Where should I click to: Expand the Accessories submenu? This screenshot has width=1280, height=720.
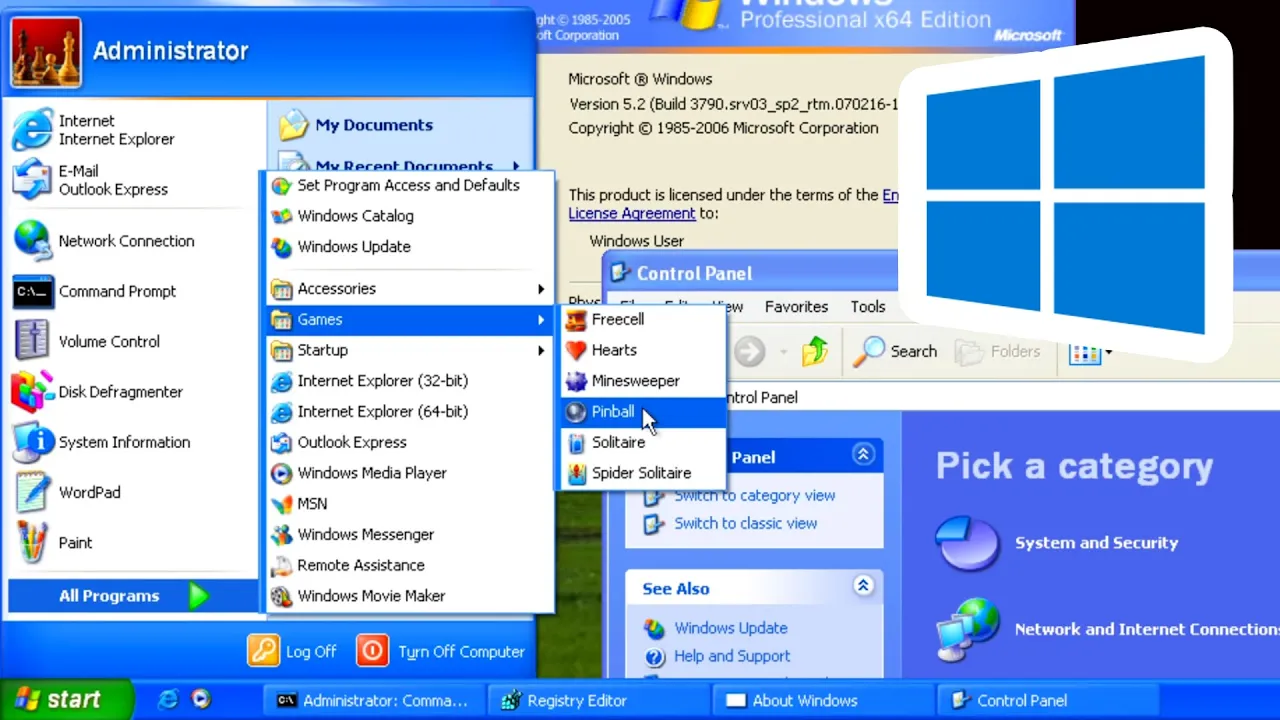coord(409,289)
